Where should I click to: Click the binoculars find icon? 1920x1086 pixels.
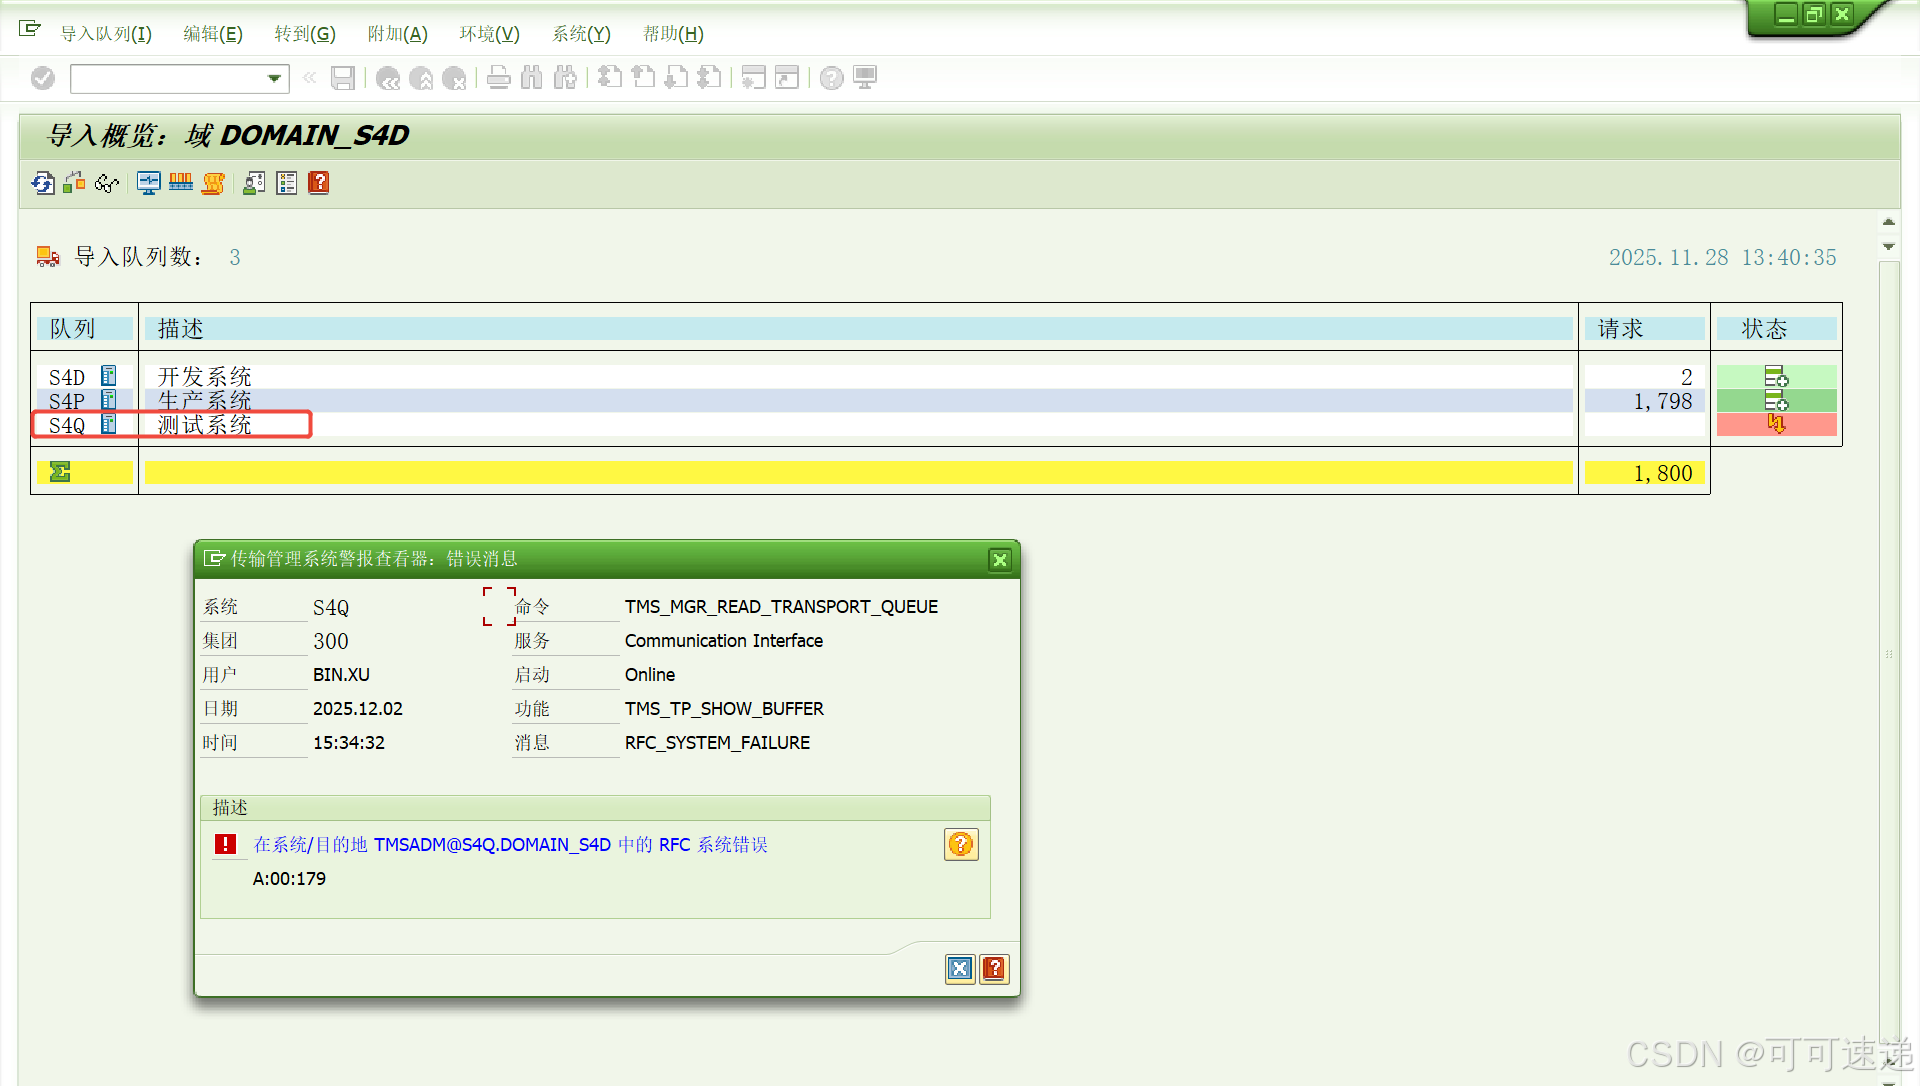click(532, 78)
